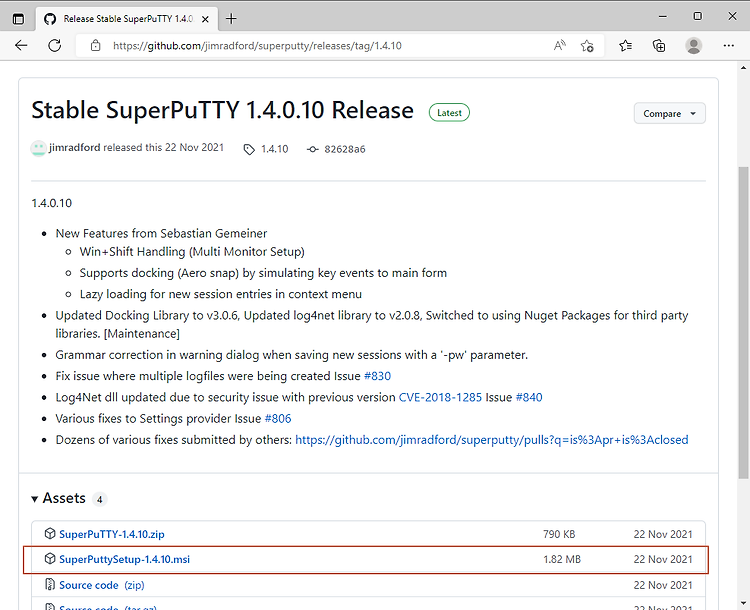The height and width of the screenshot is (610, 750).
Task: Open a new browser tab
Action: 231,19
